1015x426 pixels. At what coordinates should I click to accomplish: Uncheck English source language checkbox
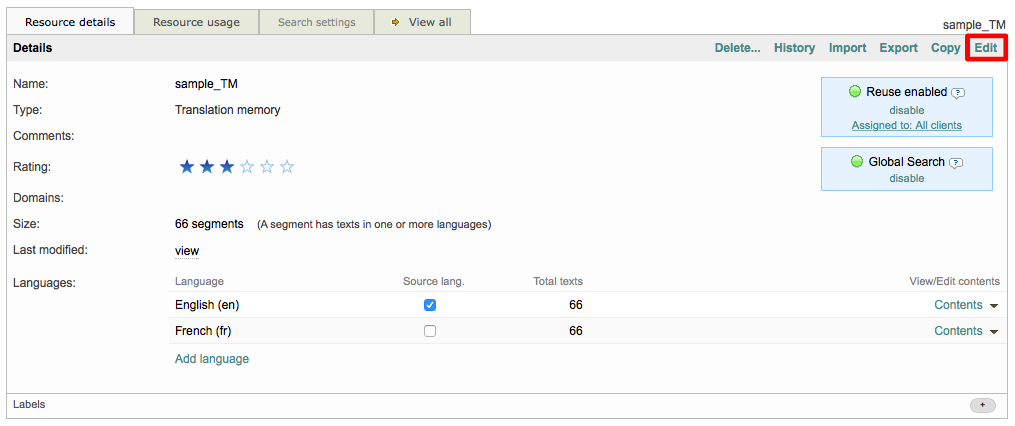430,305
